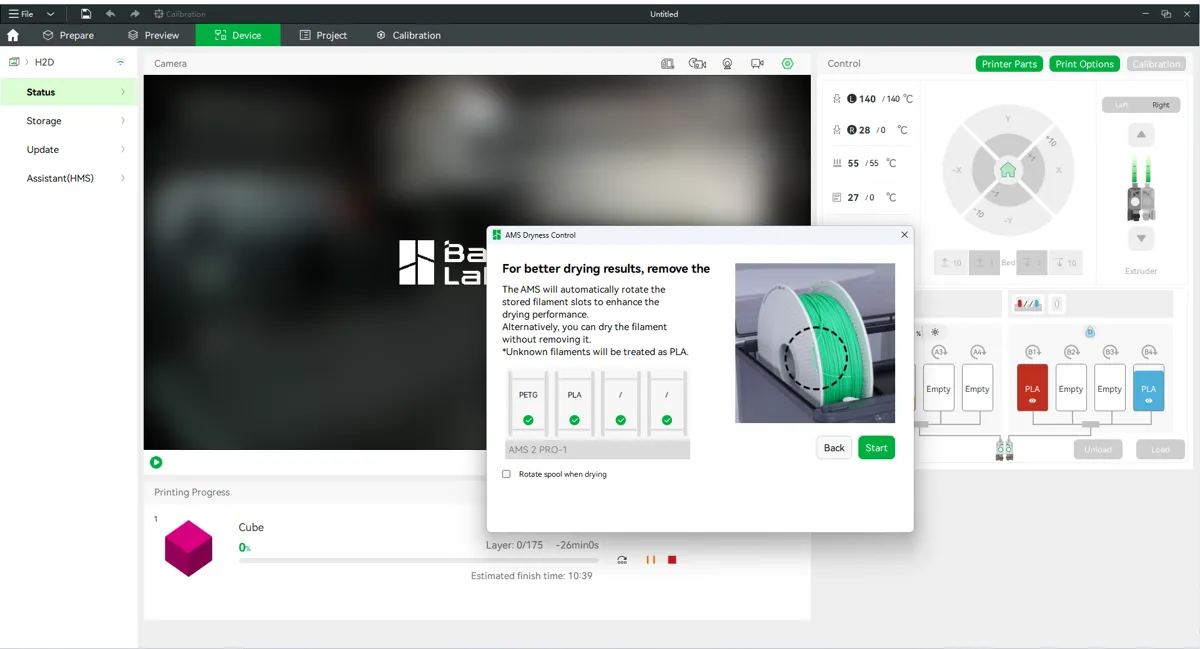Screen dimensions: 1200x649
Task: Click the Back button in dialog
Action: (x=834, y=448)
